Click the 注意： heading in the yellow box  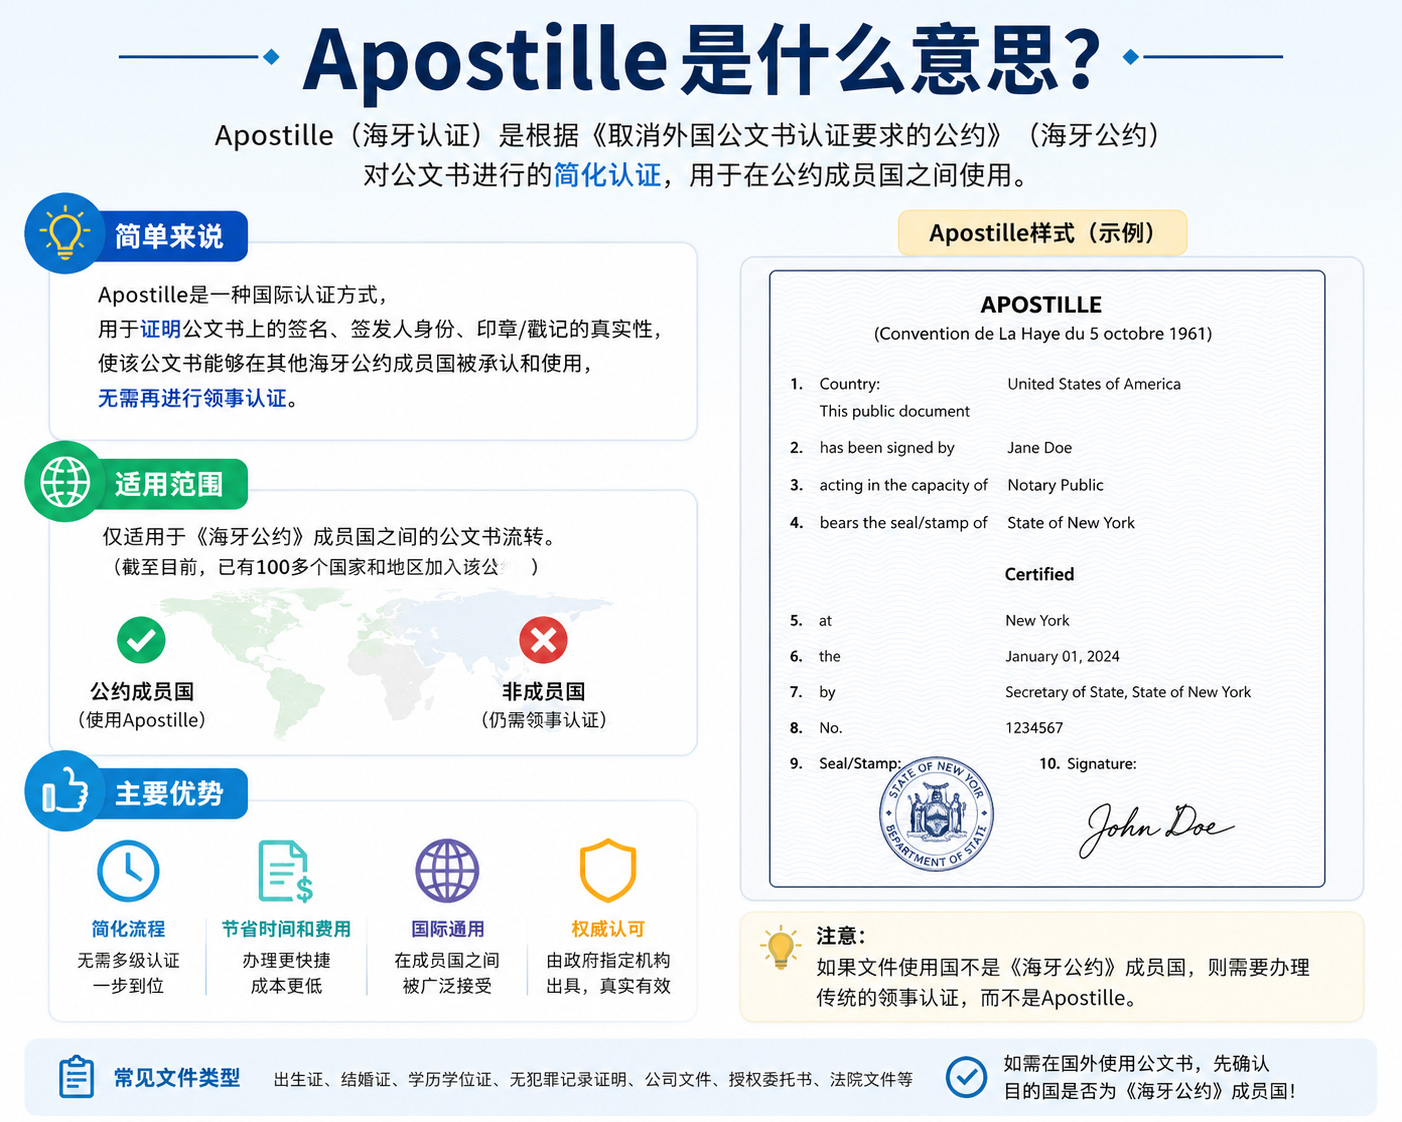coord(840,936)
